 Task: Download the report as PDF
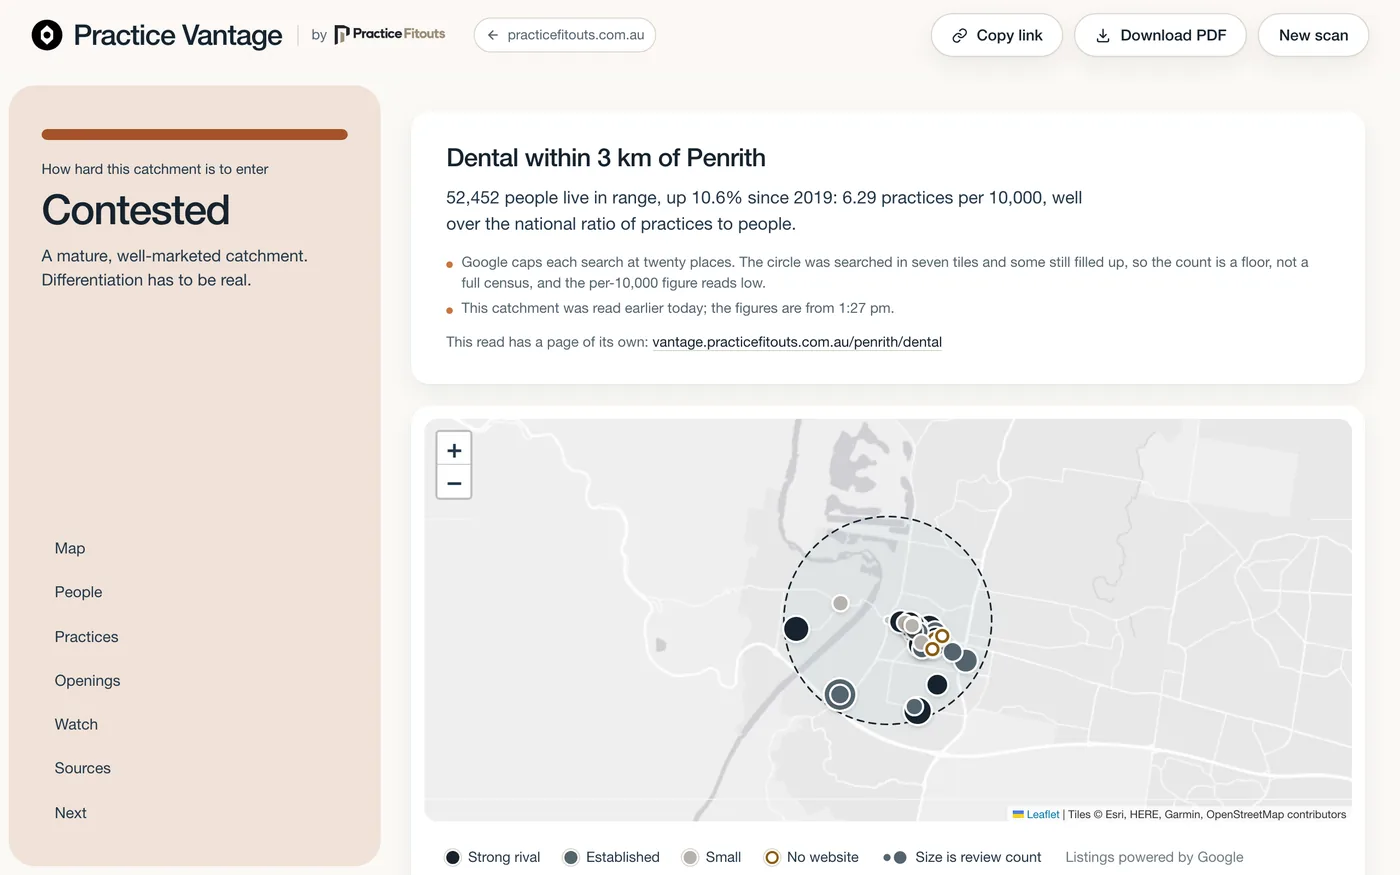tap(1160, 35)
